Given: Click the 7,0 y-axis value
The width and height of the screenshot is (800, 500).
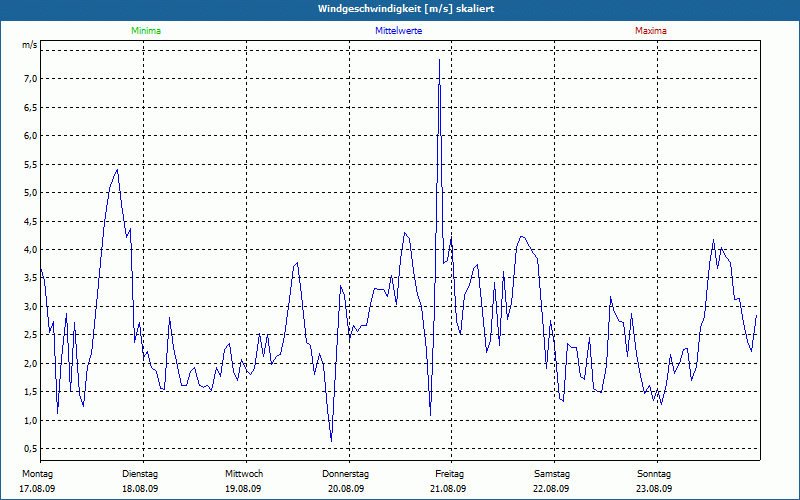Looking at the screenshot, I should click(x=30, y=79).
